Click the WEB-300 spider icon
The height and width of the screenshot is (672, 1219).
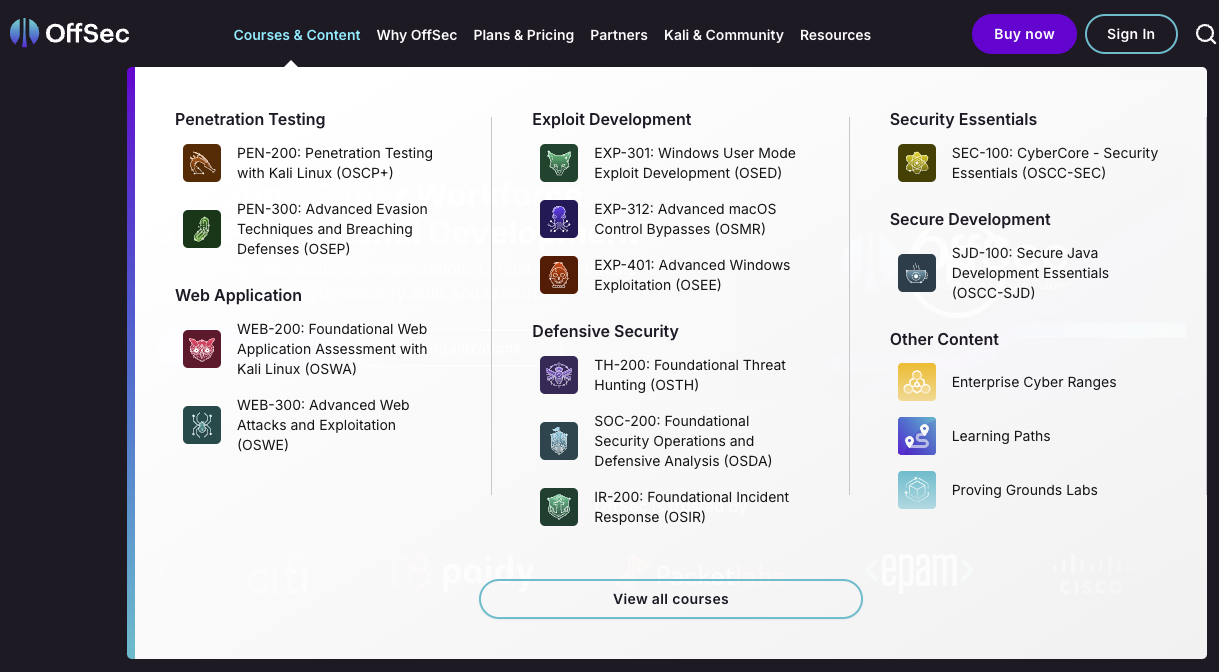coord(201,425)
